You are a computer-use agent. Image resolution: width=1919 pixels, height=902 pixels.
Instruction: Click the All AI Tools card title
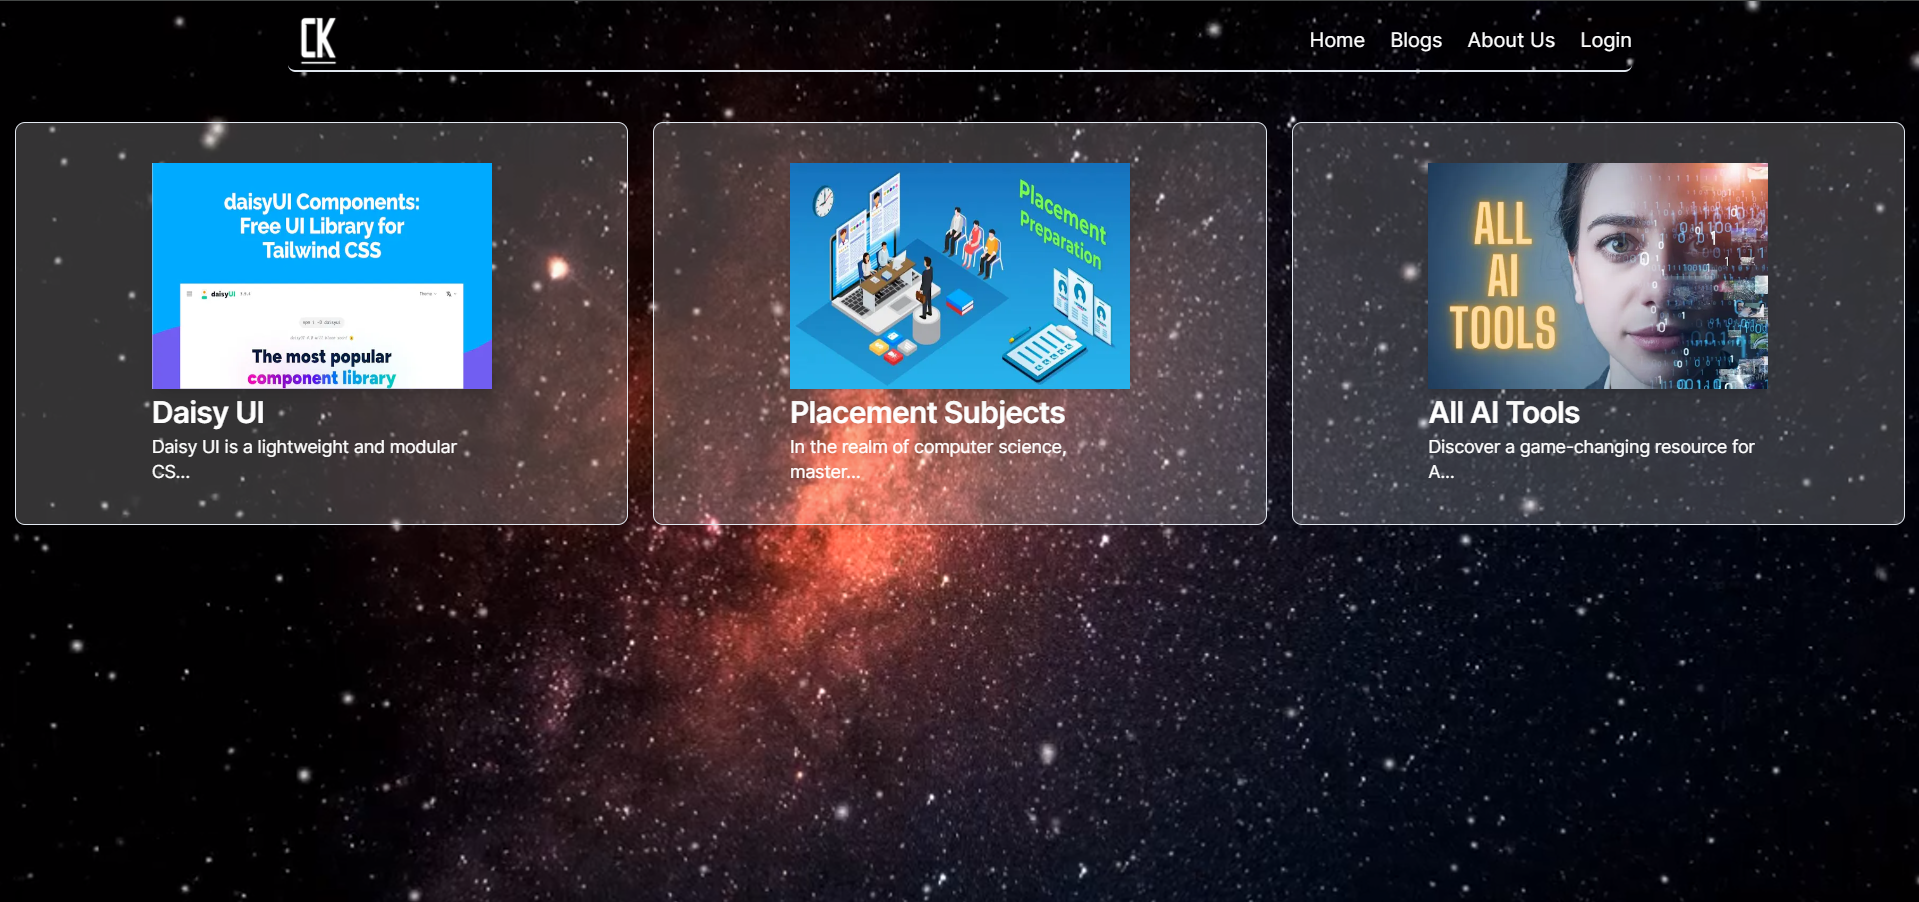click(1504, 412)
